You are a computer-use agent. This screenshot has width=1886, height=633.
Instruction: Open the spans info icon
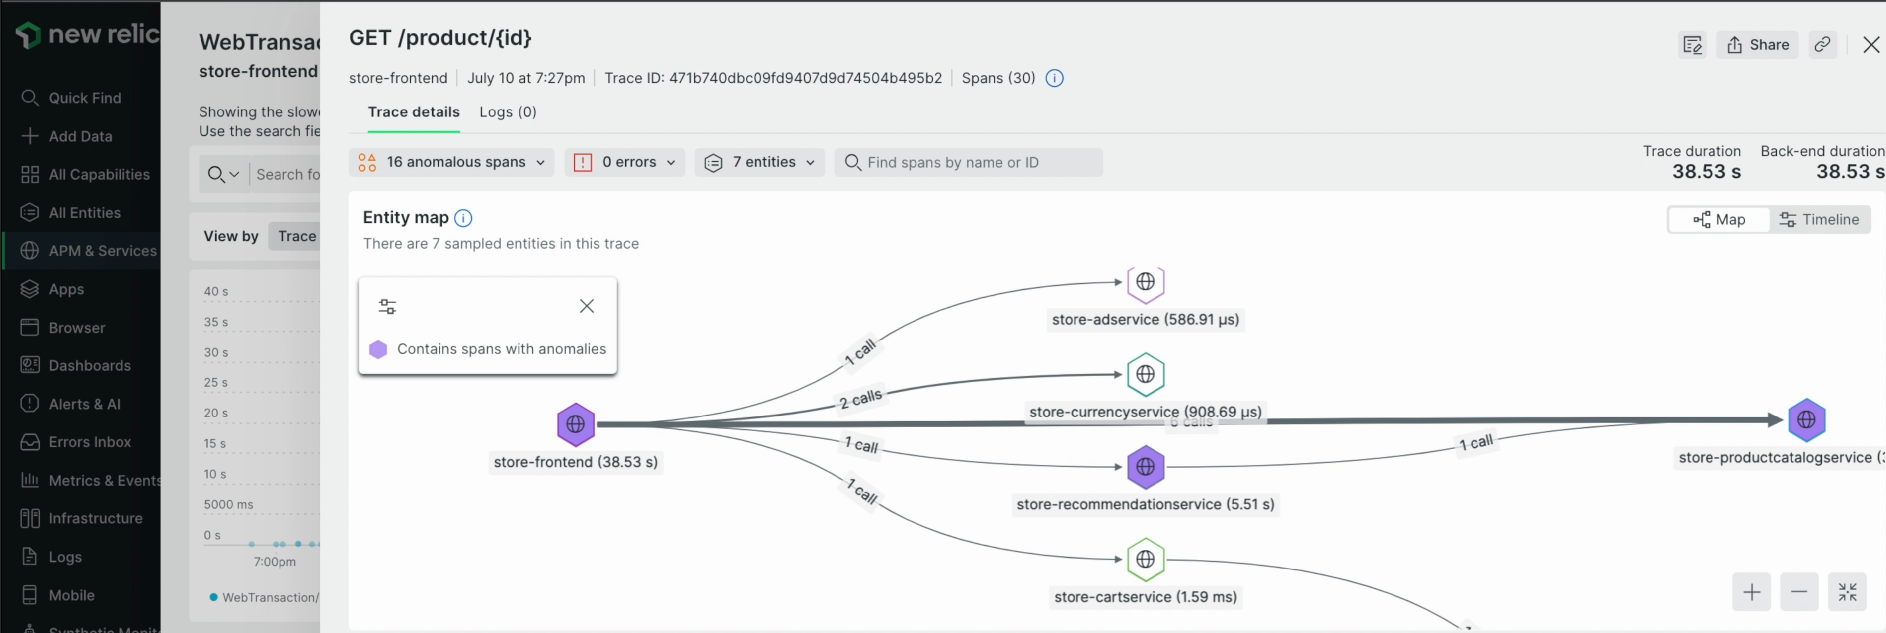[1054, 78]
